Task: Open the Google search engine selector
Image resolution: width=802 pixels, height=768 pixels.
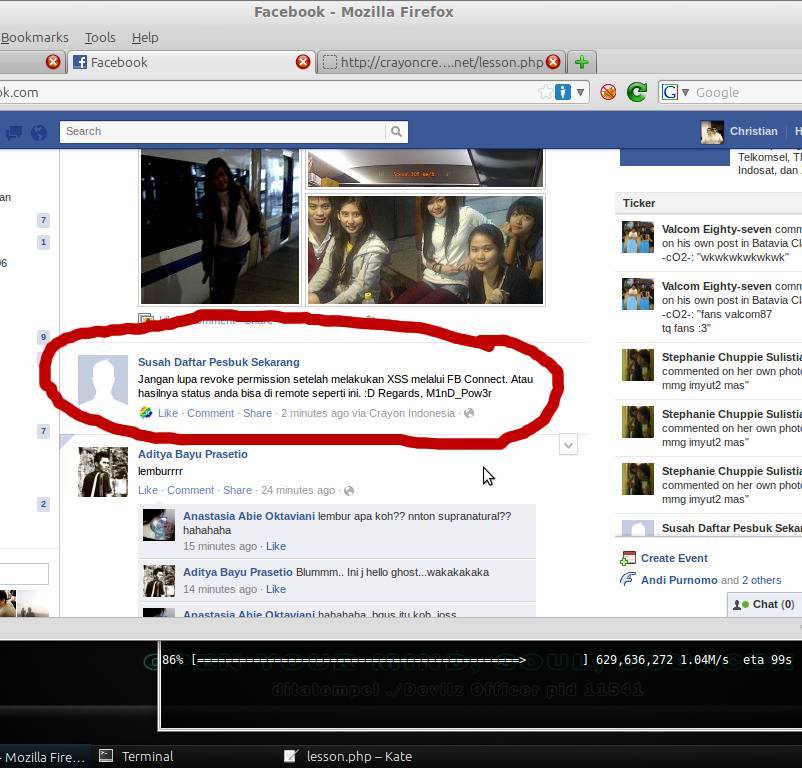Action: click(675, 92)
